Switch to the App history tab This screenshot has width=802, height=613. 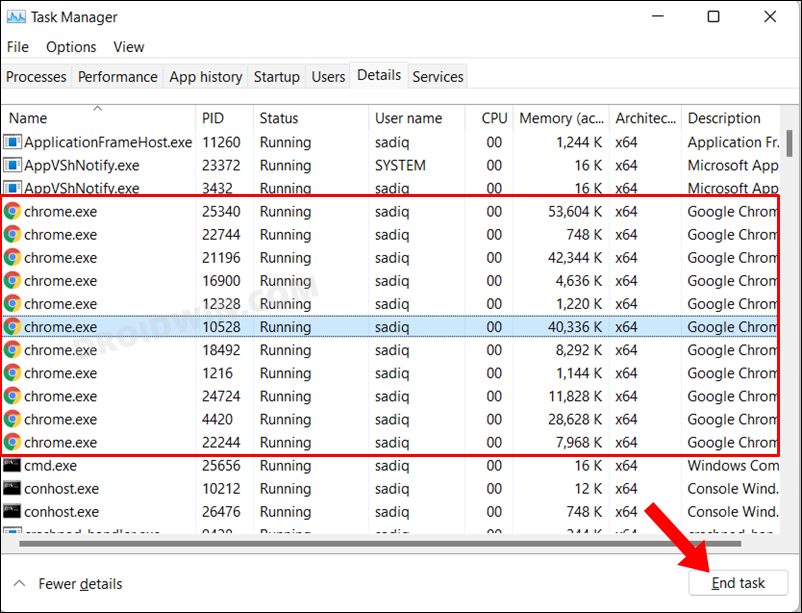point(206,77)
